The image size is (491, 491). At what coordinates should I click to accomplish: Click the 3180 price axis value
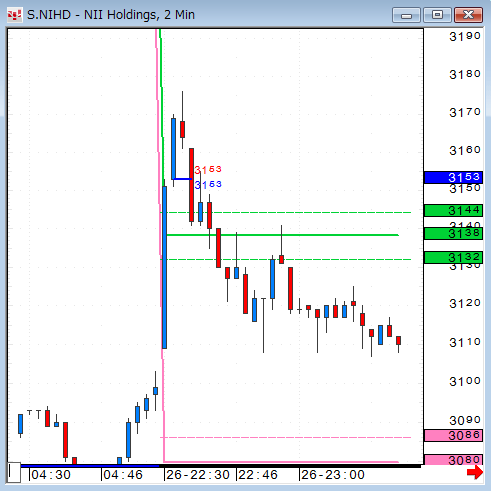pyautogui.click(x=465, y=74)
